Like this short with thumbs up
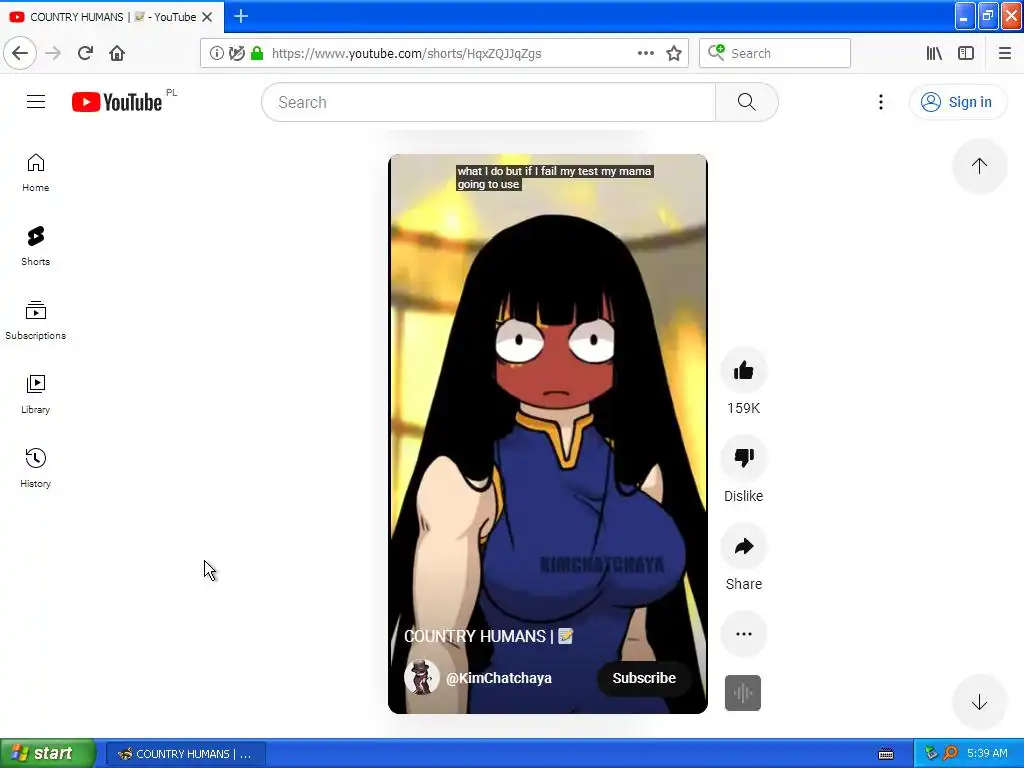Image resolution: width=1024 pixels, height=768 pixels. 743,371
